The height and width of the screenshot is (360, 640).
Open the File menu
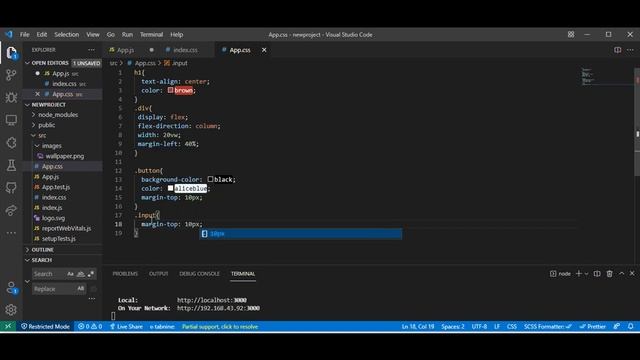[x=24, y=35]
